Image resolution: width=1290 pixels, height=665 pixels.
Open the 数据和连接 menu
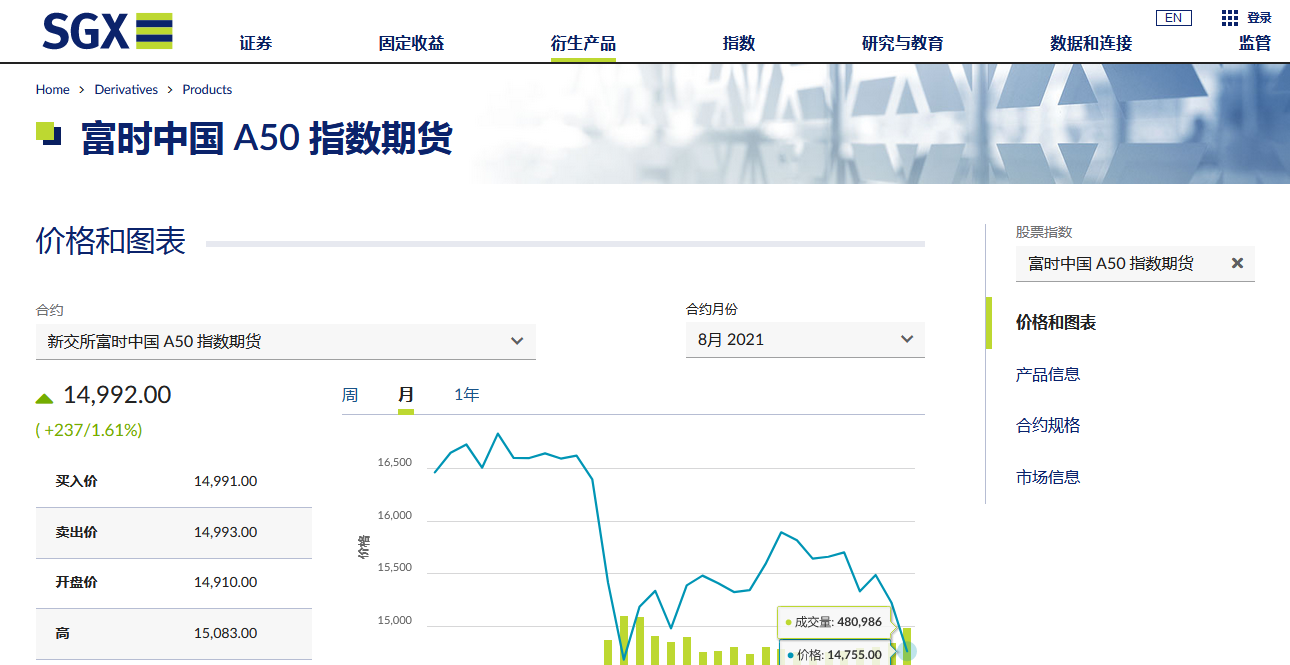tap(1091, 43)
